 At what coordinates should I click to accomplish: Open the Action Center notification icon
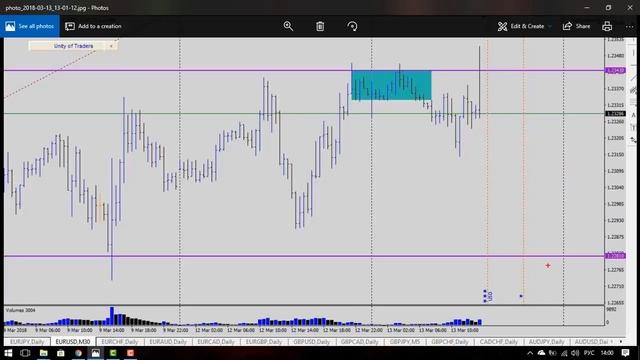(625, 353)
